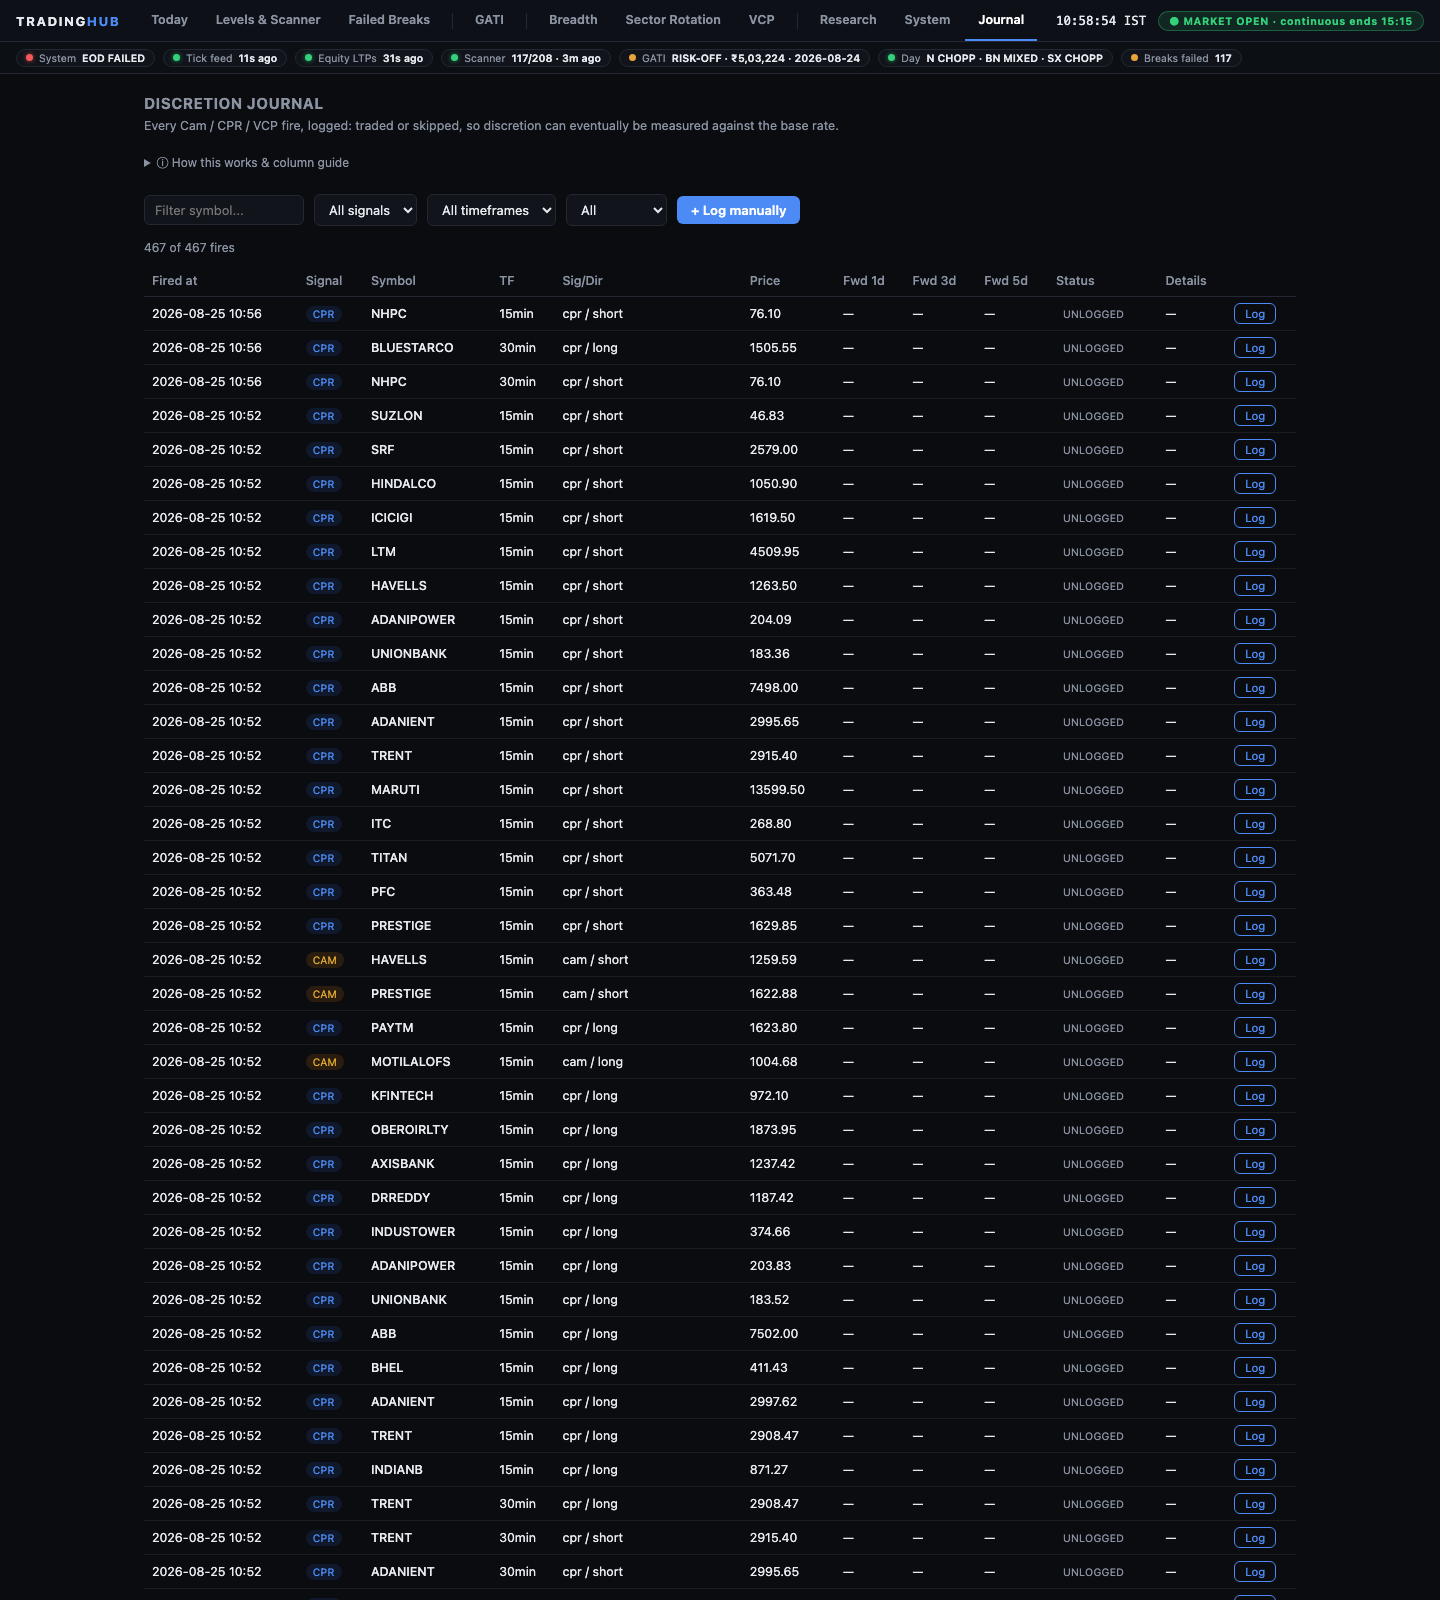Click Log for INDIANB row
1440x1600 pixels.
tap(1255, 1470)
